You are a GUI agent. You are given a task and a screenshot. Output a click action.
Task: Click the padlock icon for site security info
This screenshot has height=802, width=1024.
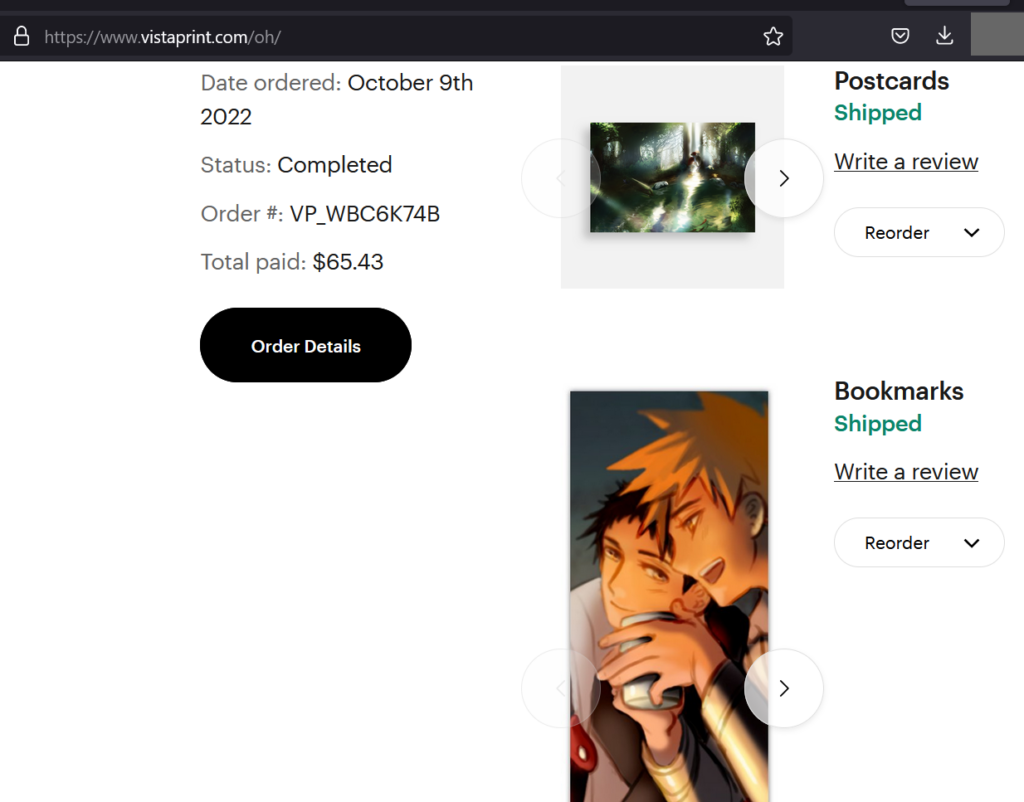pos(20,35)
